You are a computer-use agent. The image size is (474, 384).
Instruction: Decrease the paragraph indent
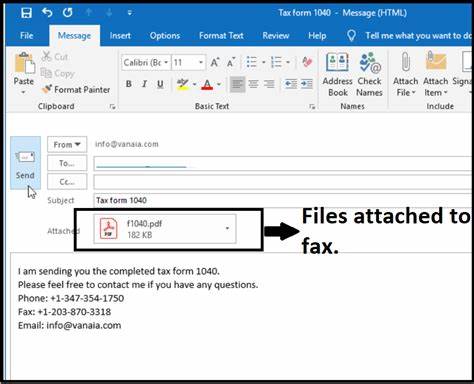coord(291,84)
